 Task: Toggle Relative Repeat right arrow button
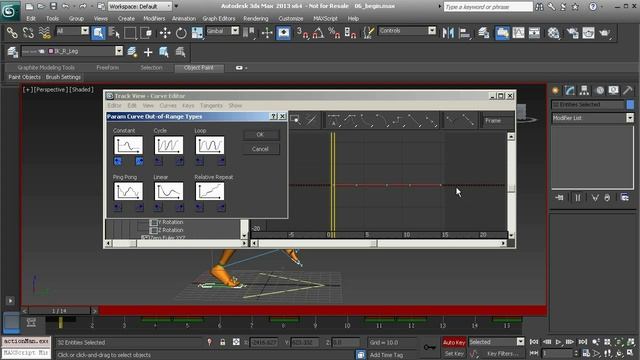coord(221,207)
